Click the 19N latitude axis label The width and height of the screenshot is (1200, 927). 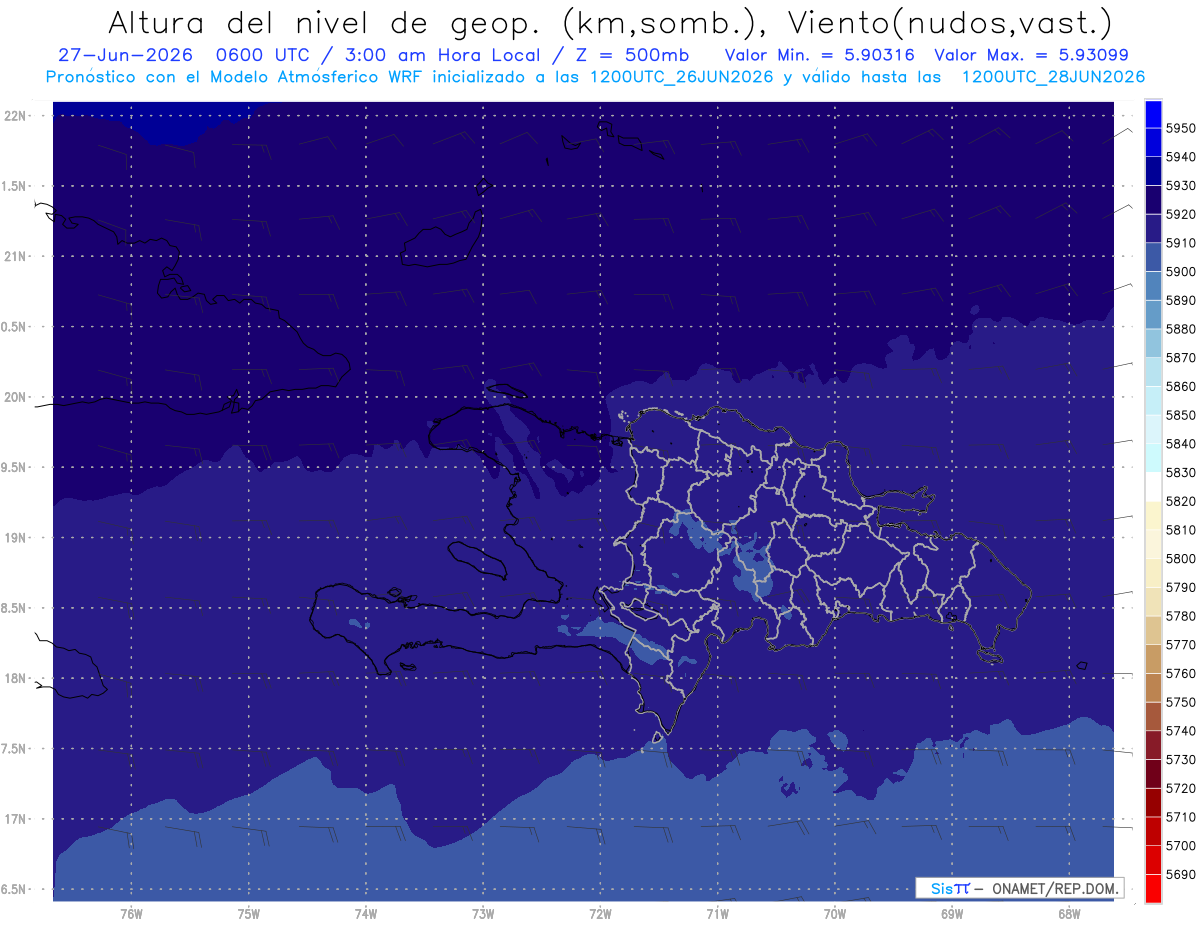(x=15, y=538)
